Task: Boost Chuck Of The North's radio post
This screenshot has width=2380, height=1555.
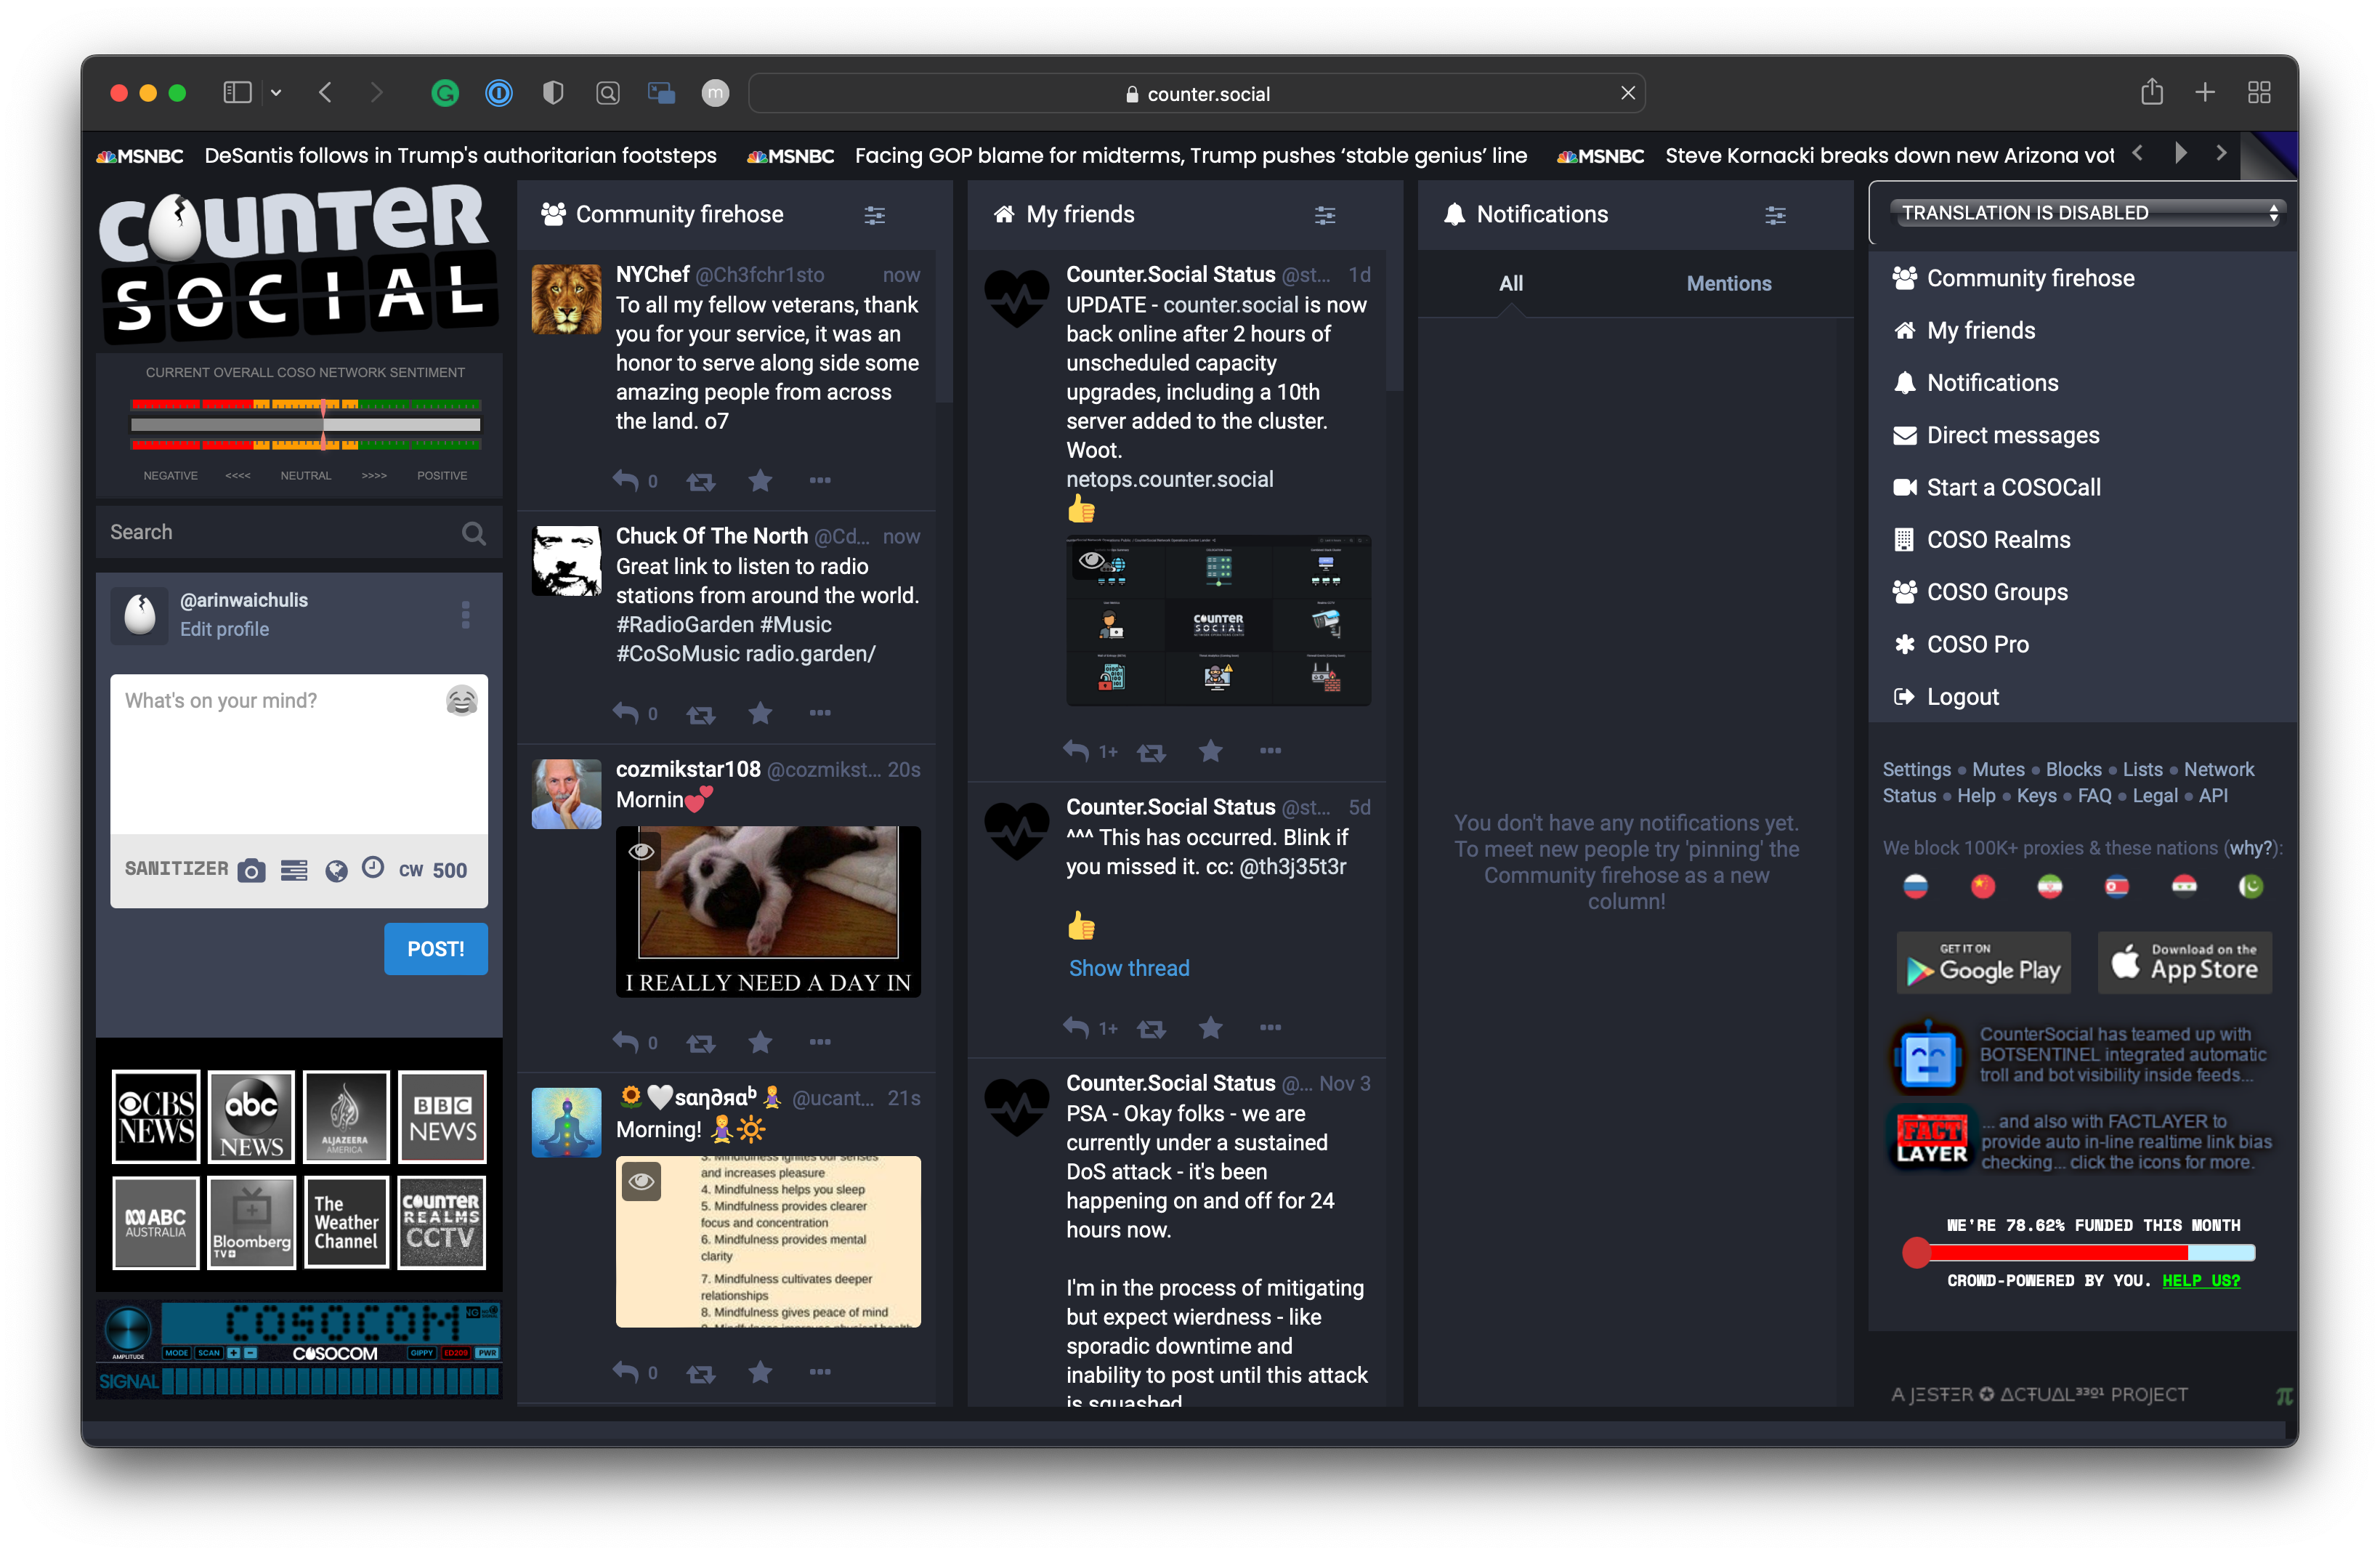Action: (x=701, y=714)
